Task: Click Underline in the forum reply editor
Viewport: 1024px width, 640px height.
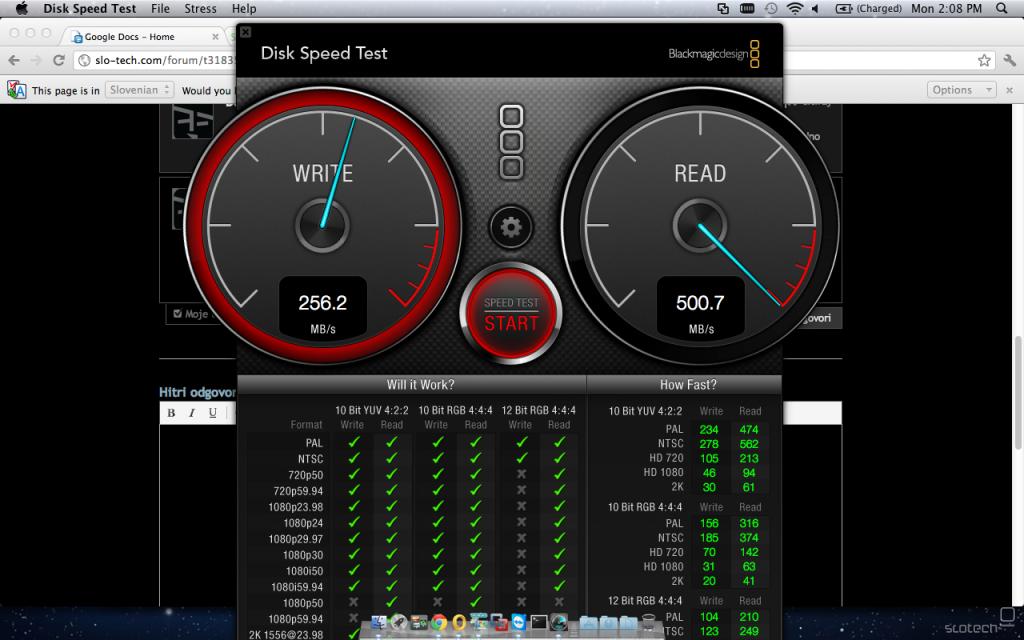Action: 213,413
